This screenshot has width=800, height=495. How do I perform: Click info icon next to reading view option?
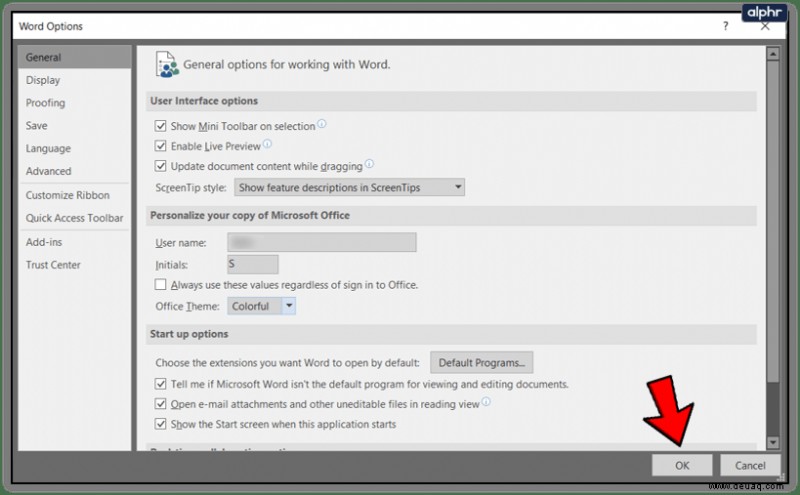click(x=486, y=402)
